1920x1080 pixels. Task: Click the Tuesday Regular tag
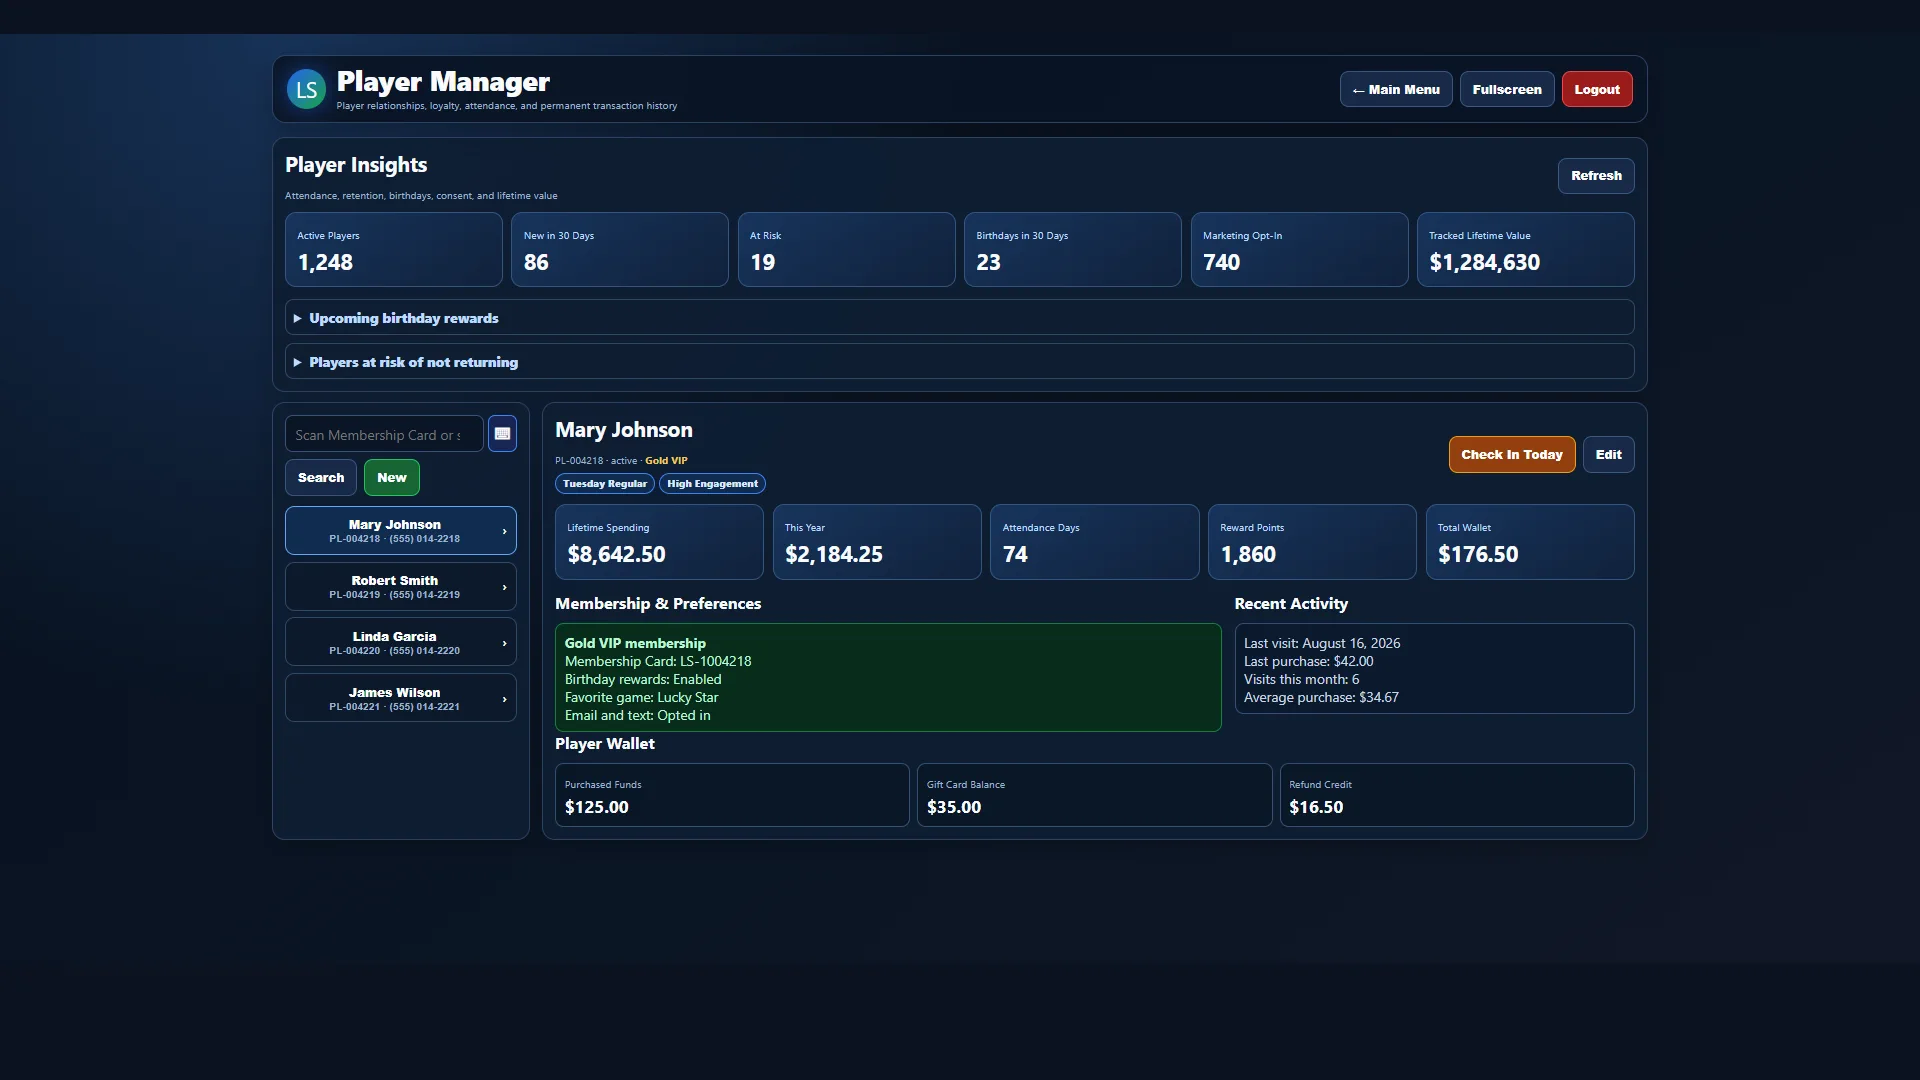[x=605, y=484]
